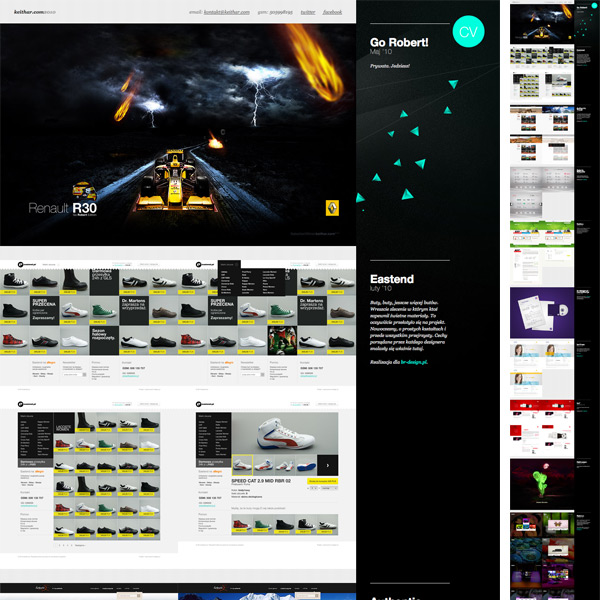Open the glowing green figure thumbnail
The width and height of the screenshot is (600, 600).
[x=542, y=484]
